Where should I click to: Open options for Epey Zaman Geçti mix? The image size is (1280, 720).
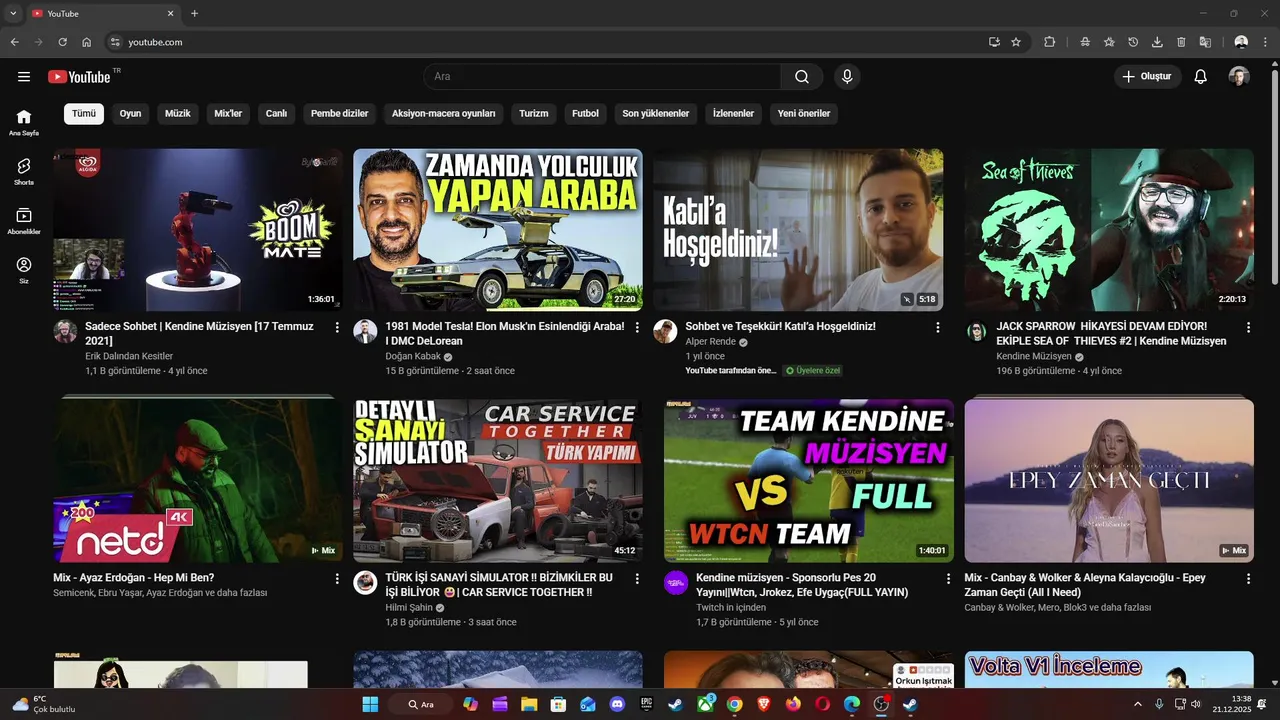[x=1248, y=578]
